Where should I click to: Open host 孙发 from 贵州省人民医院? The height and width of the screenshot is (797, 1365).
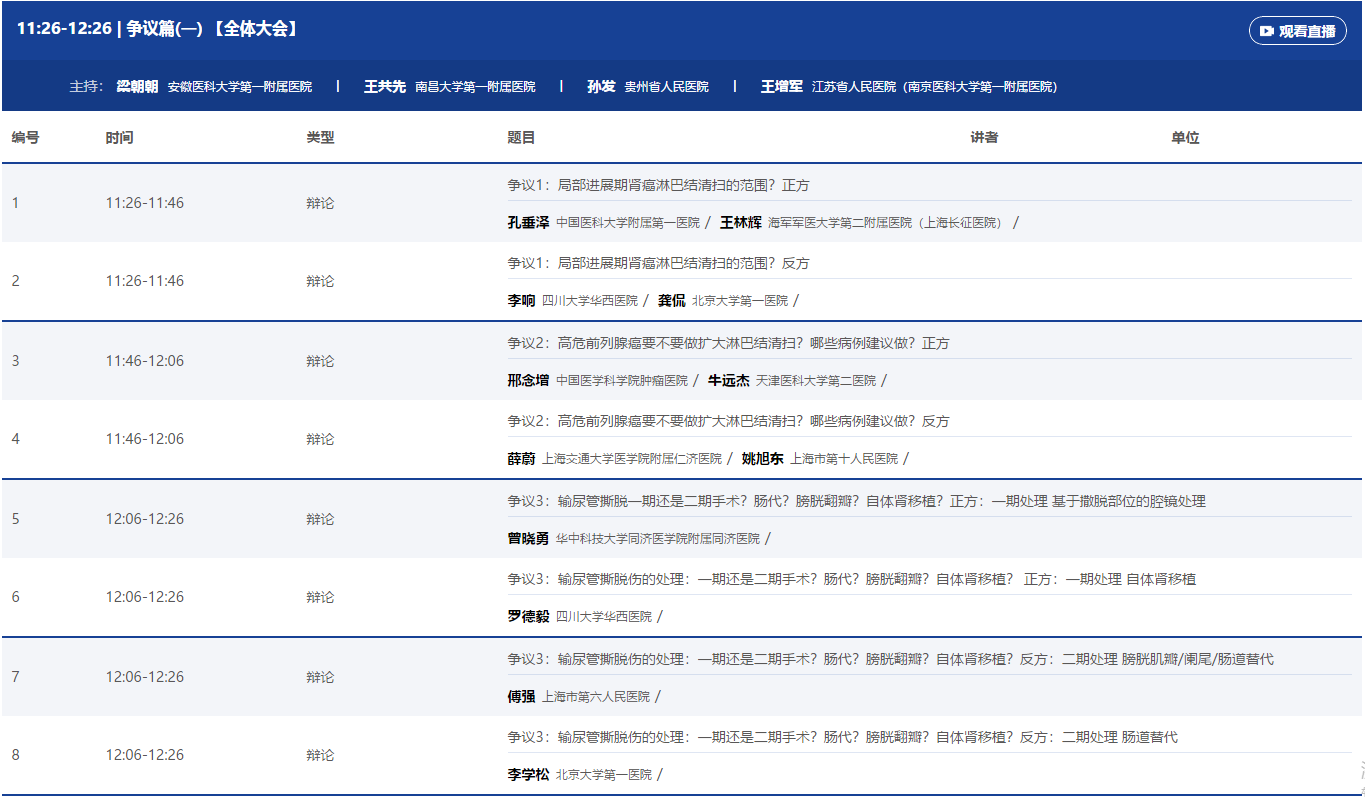click(x=601, y=87)
